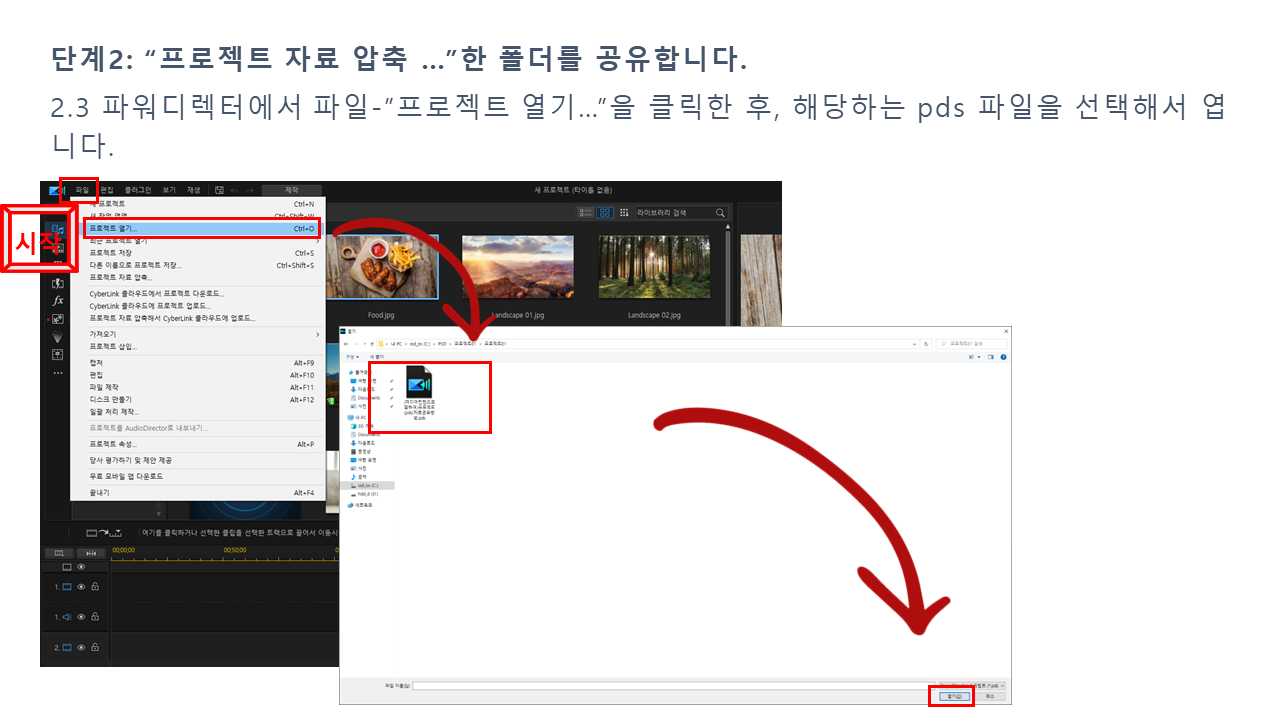
Task: Open the 보기 menu
Action: click(169, 189)
